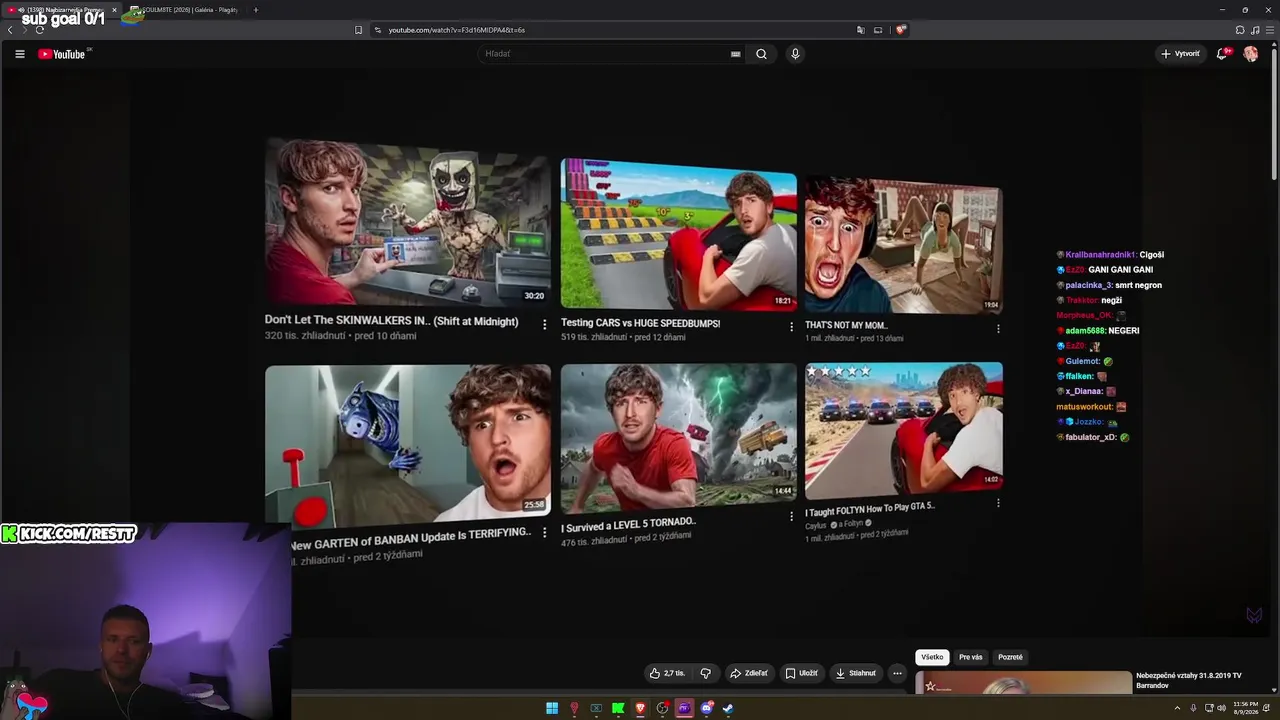Image resolution: width=1280 pixels, height=720 pixels.
Task: Open more options for GARTEN of BANBAN video
Action: [x=544, y=533]
